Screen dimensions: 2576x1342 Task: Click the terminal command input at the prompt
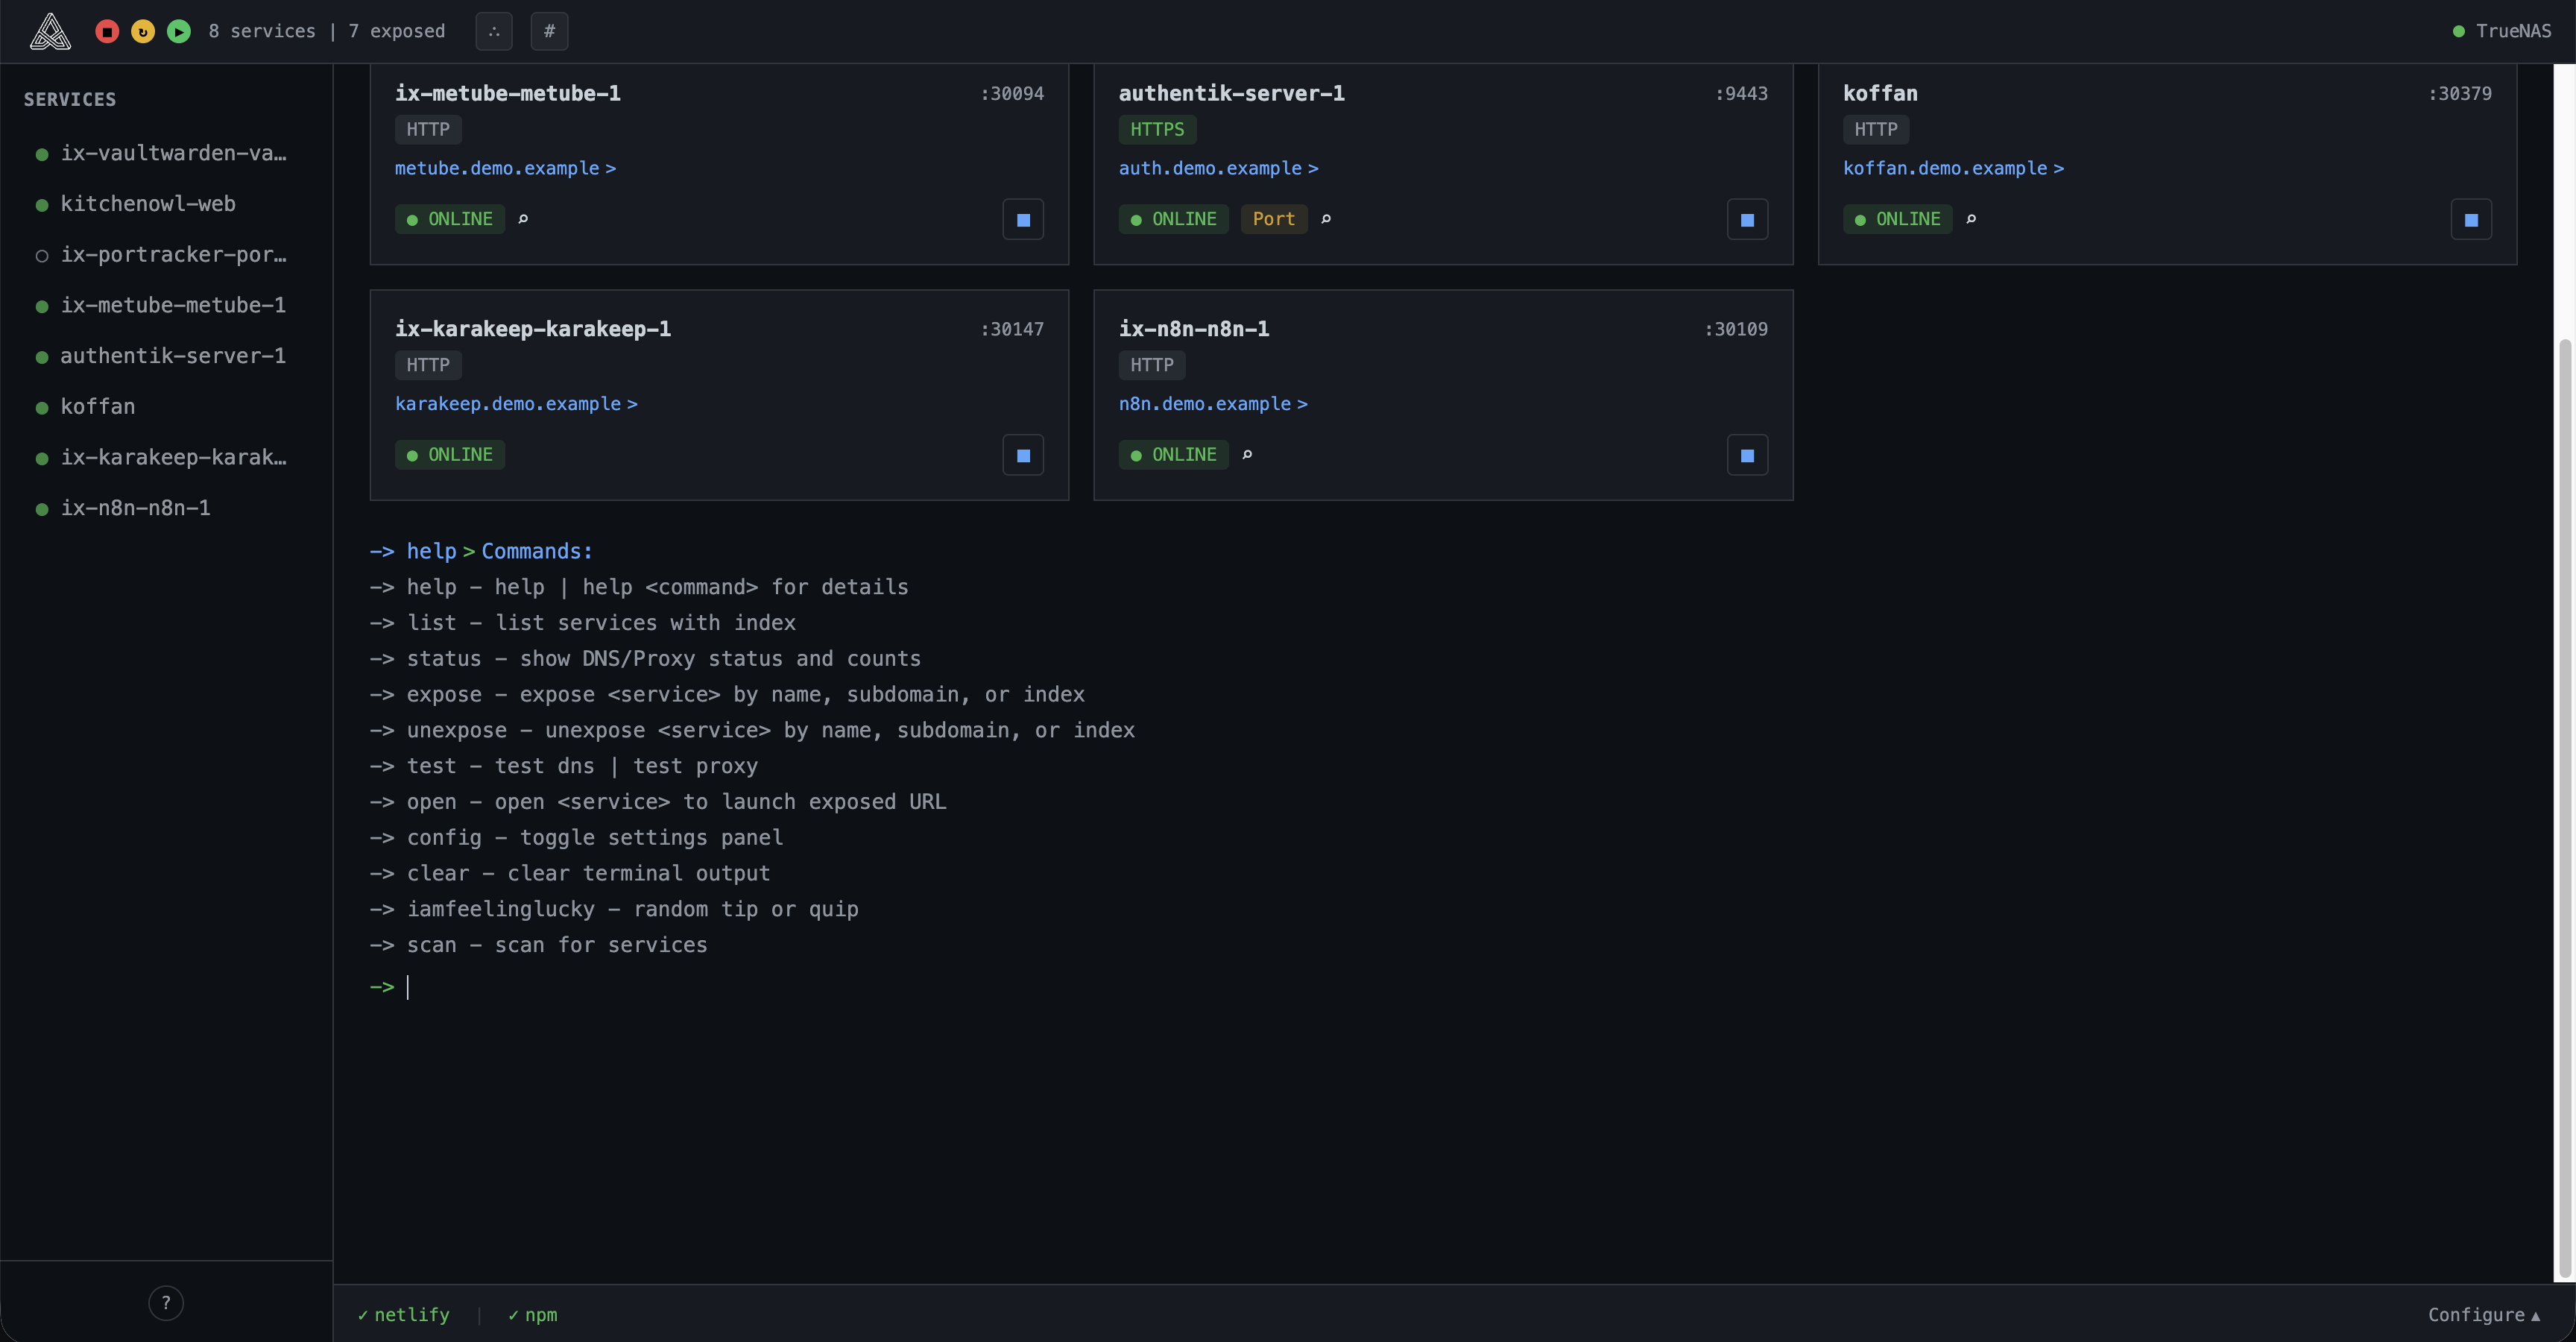(x=700, y=987)
